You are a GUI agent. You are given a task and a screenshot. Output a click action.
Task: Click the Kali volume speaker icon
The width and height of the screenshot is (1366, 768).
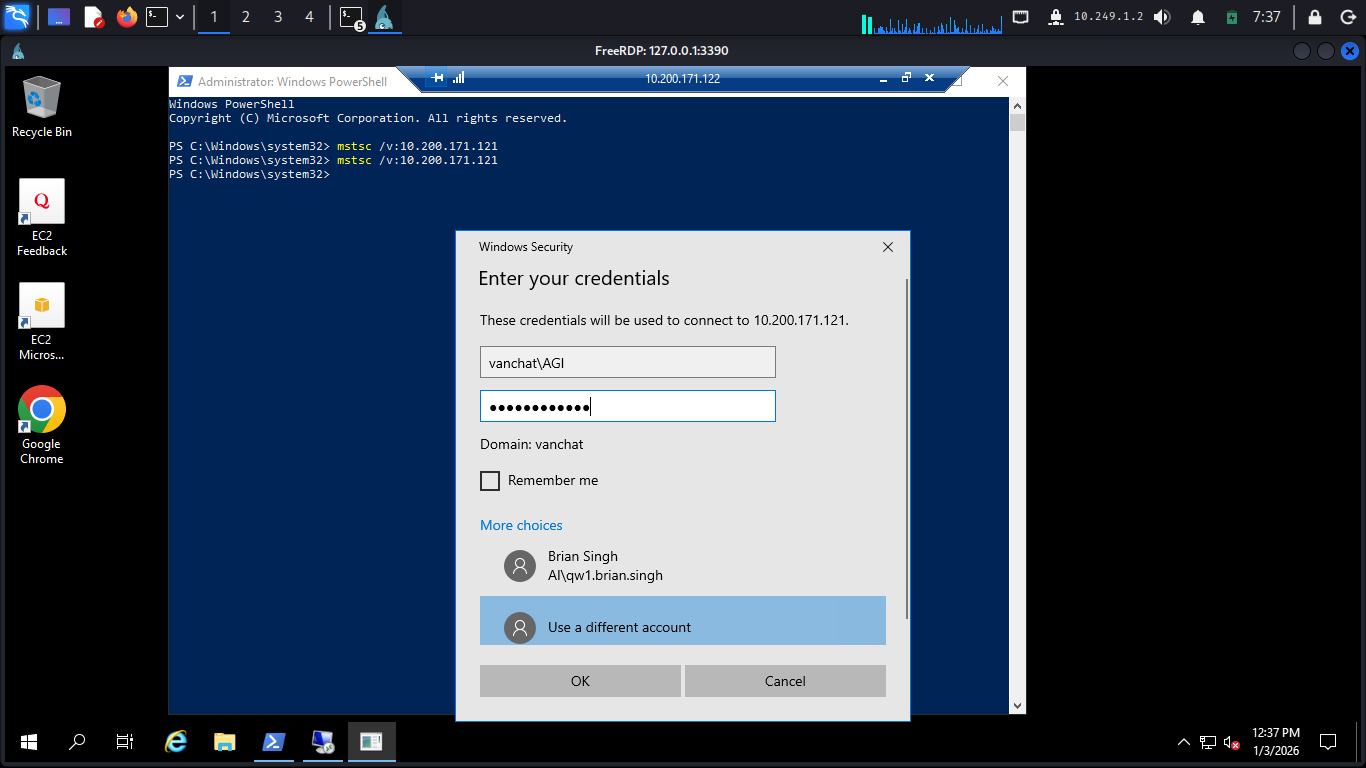(x=1162, y=17)
